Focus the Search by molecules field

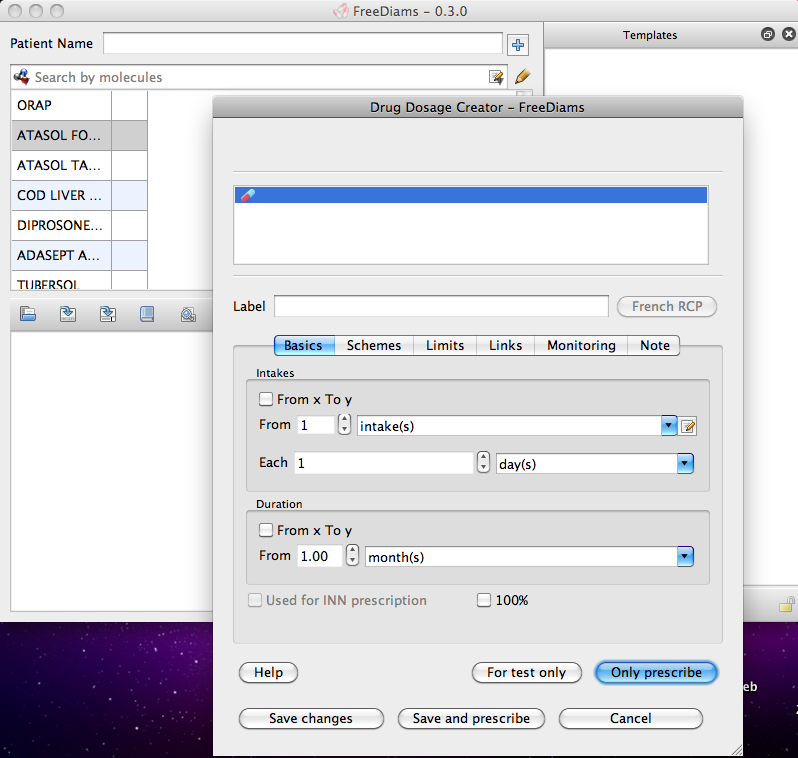tap(260, 77)
